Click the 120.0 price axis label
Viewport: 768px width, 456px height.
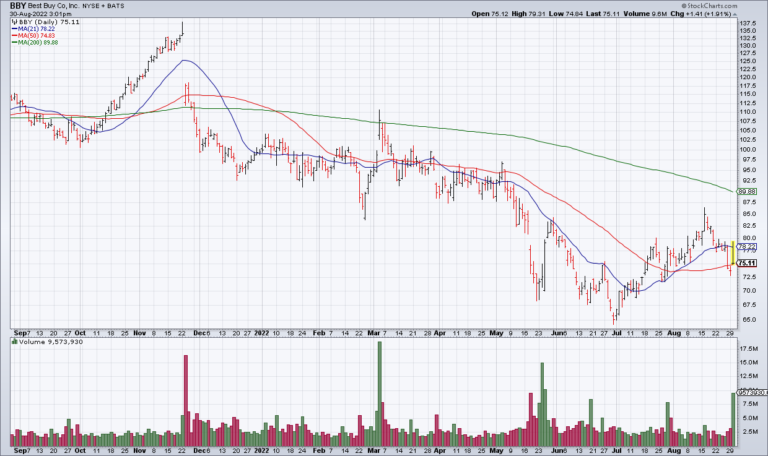tap(747, 77)
